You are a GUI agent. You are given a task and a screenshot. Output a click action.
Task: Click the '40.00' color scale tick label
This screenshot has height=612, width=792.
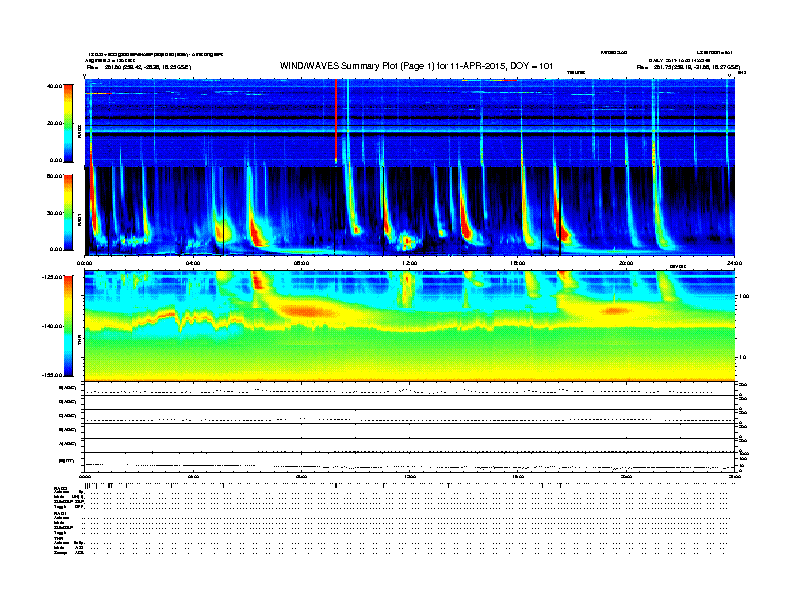[54, 86]
